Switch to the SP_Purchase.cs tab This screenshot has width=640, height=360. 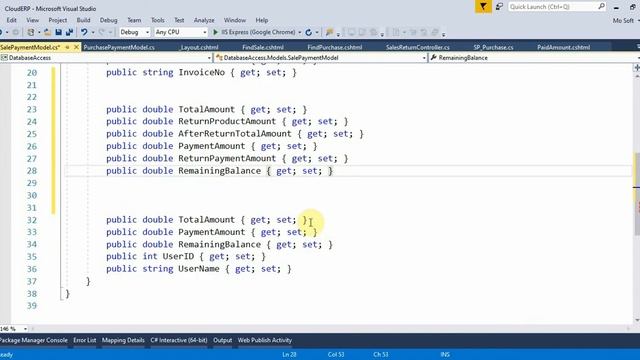(x=493, y=47)
